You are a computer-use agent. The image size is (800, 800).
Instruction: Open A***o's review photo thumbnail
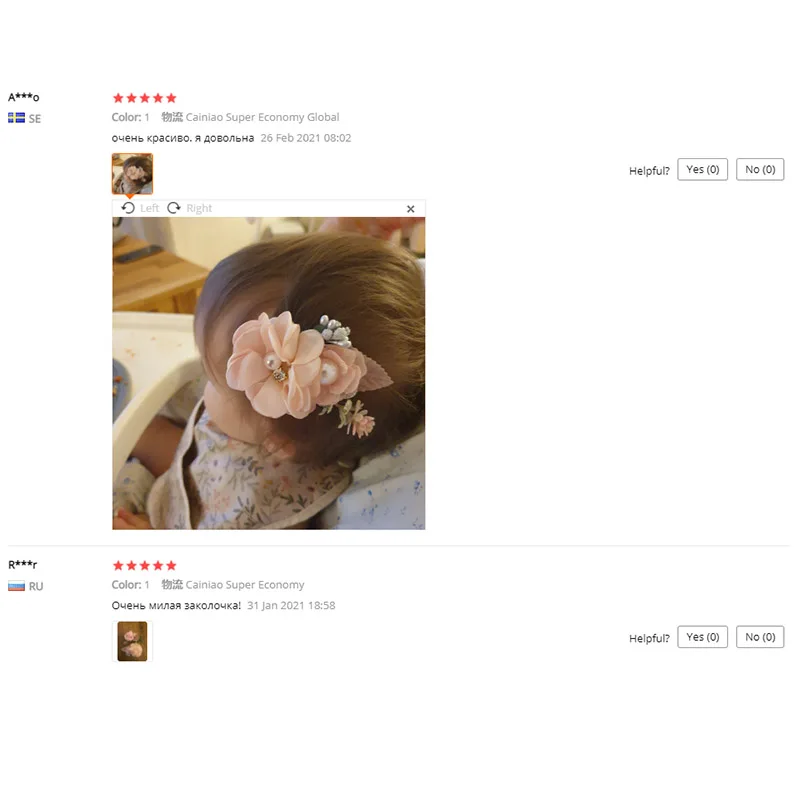(x=132, y=173)
